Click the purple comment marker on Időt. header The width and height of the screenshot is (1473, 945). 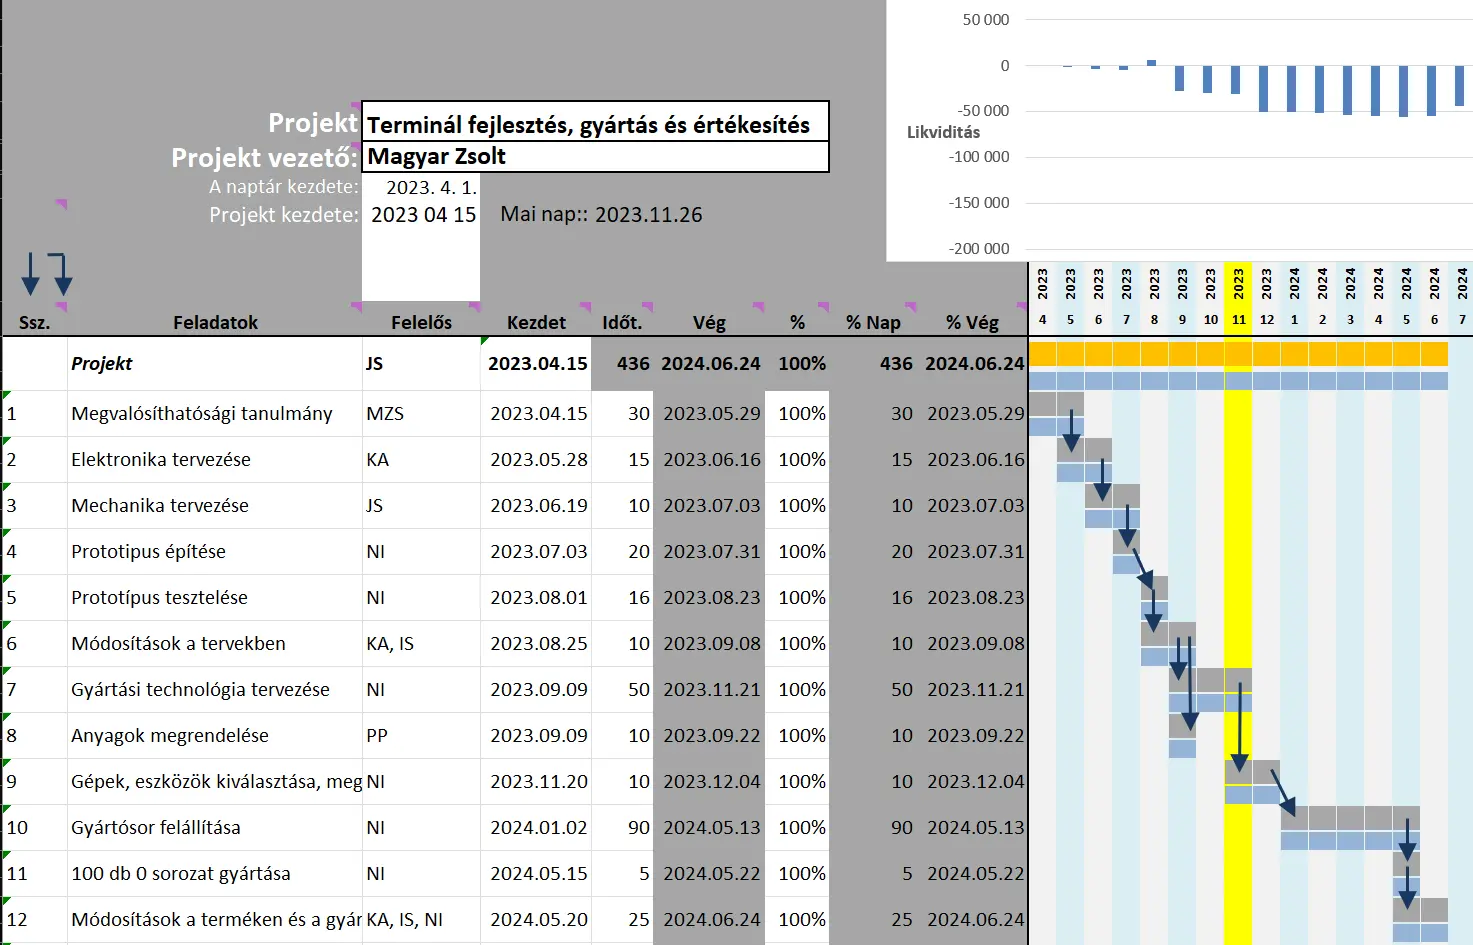coord(647,307)
